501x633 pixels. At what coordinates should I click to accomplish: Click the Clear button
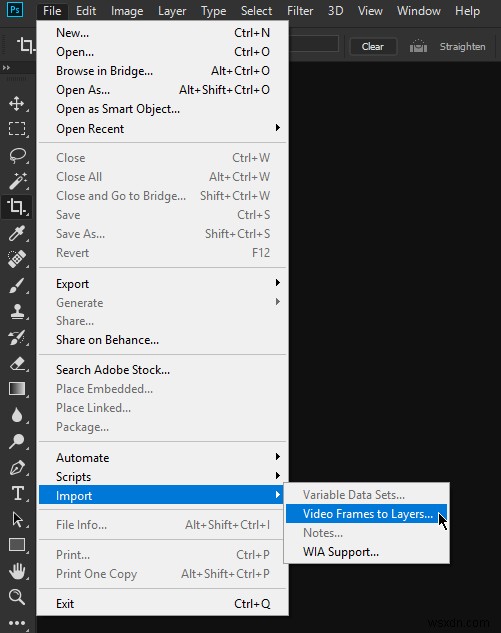click(373, 46)
